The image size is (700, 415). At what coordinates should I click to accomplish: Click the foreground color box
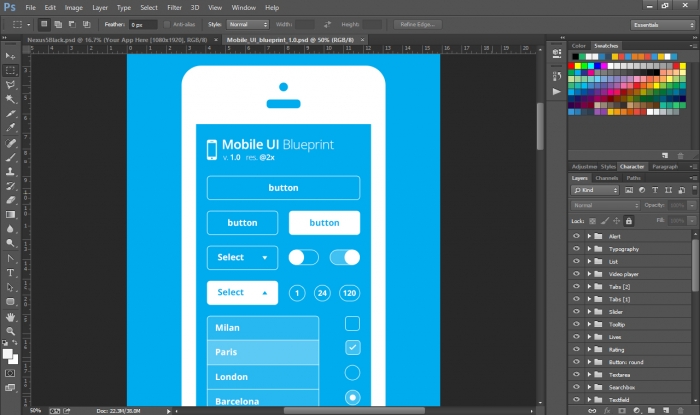[7, 354]
